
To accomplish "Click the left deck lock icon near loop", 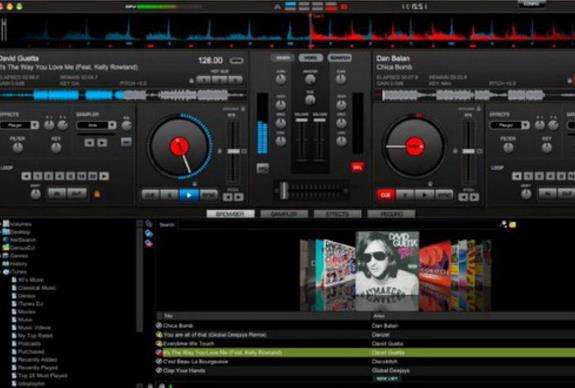I will click(97, 194).
